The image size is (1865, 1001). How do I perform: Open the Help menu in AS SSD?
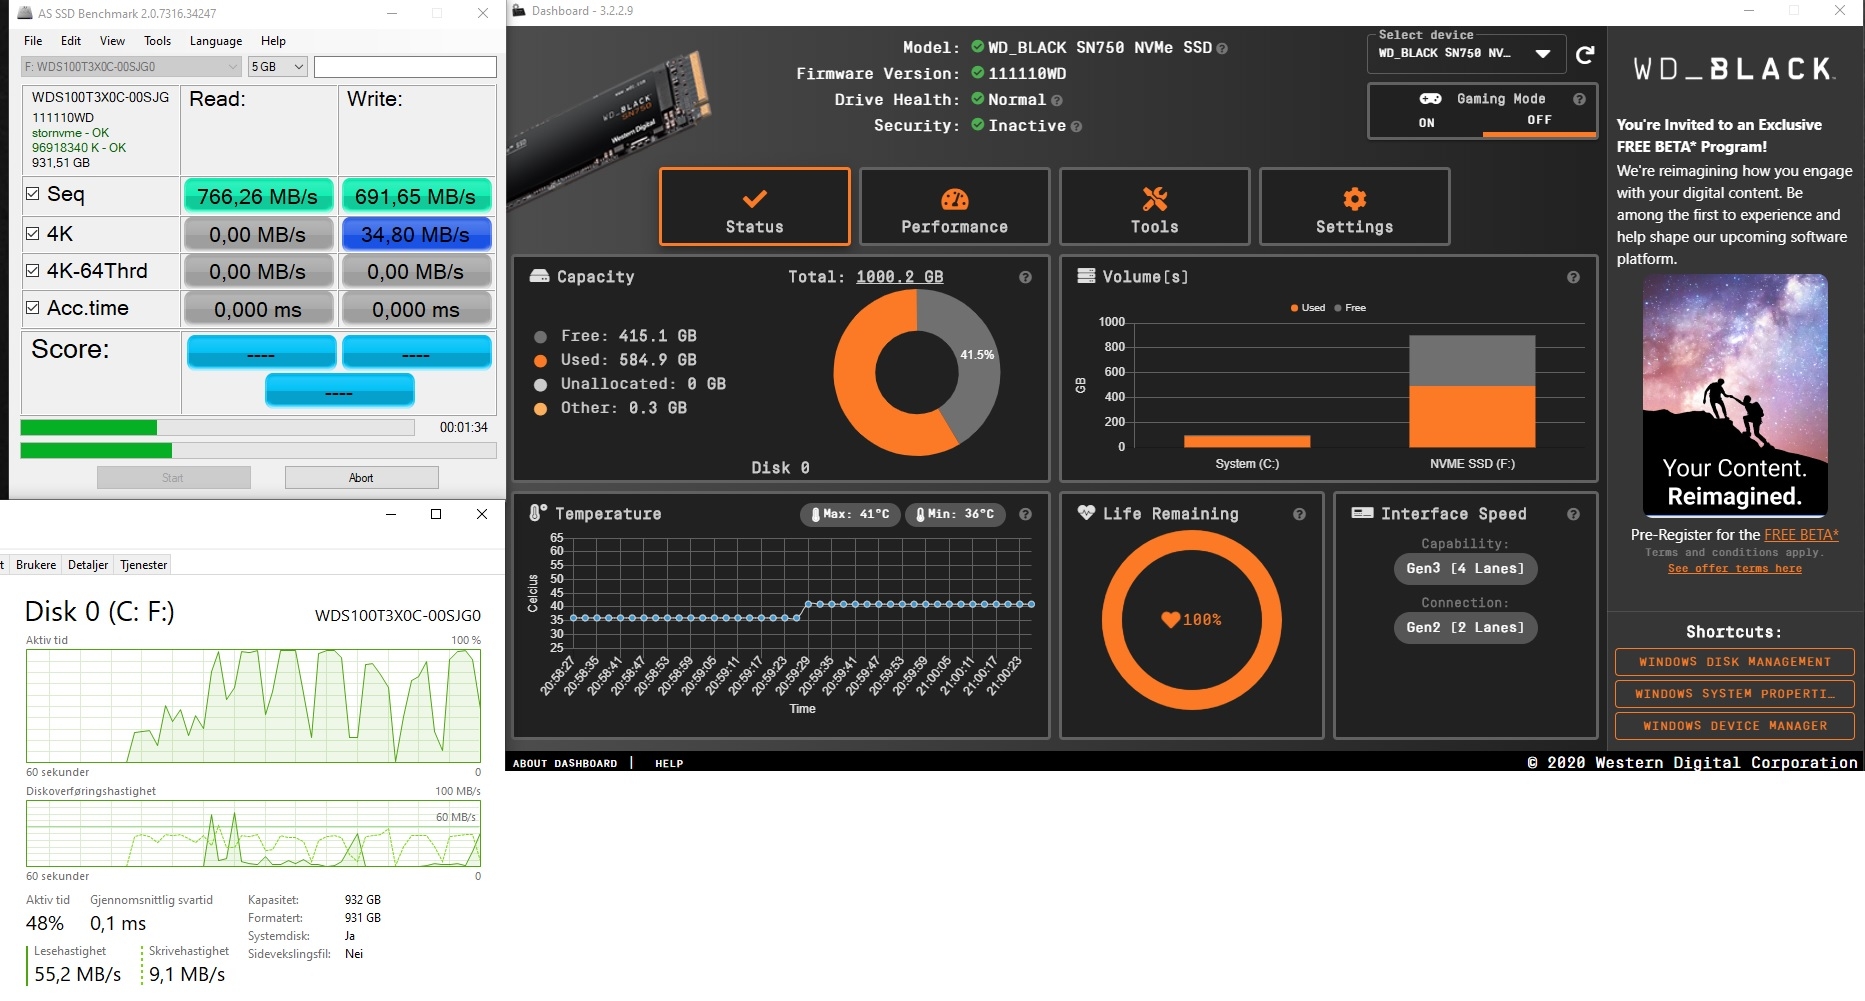click(273, 41)
